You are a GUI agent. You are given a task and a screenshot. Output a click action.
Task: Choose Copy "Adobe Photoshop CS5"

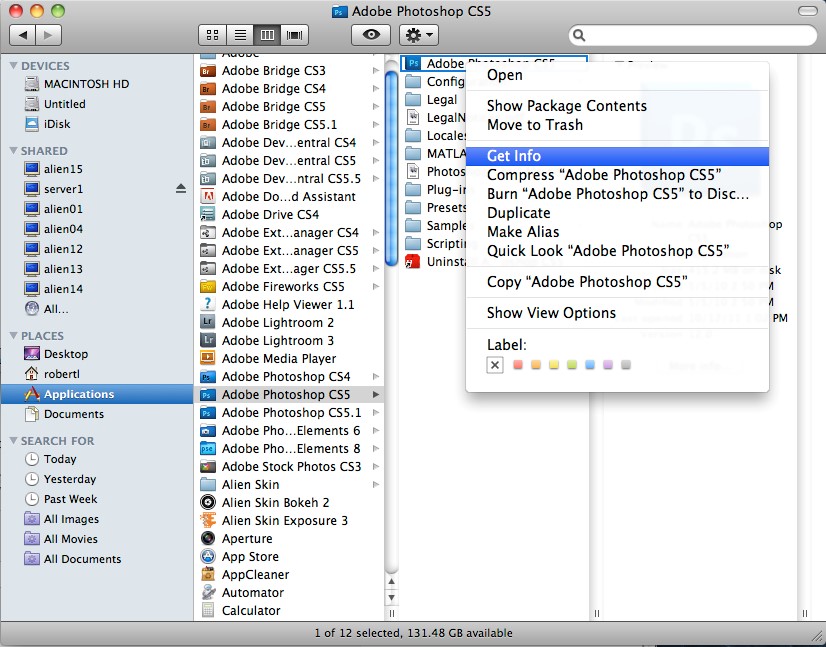coord(617,282)
